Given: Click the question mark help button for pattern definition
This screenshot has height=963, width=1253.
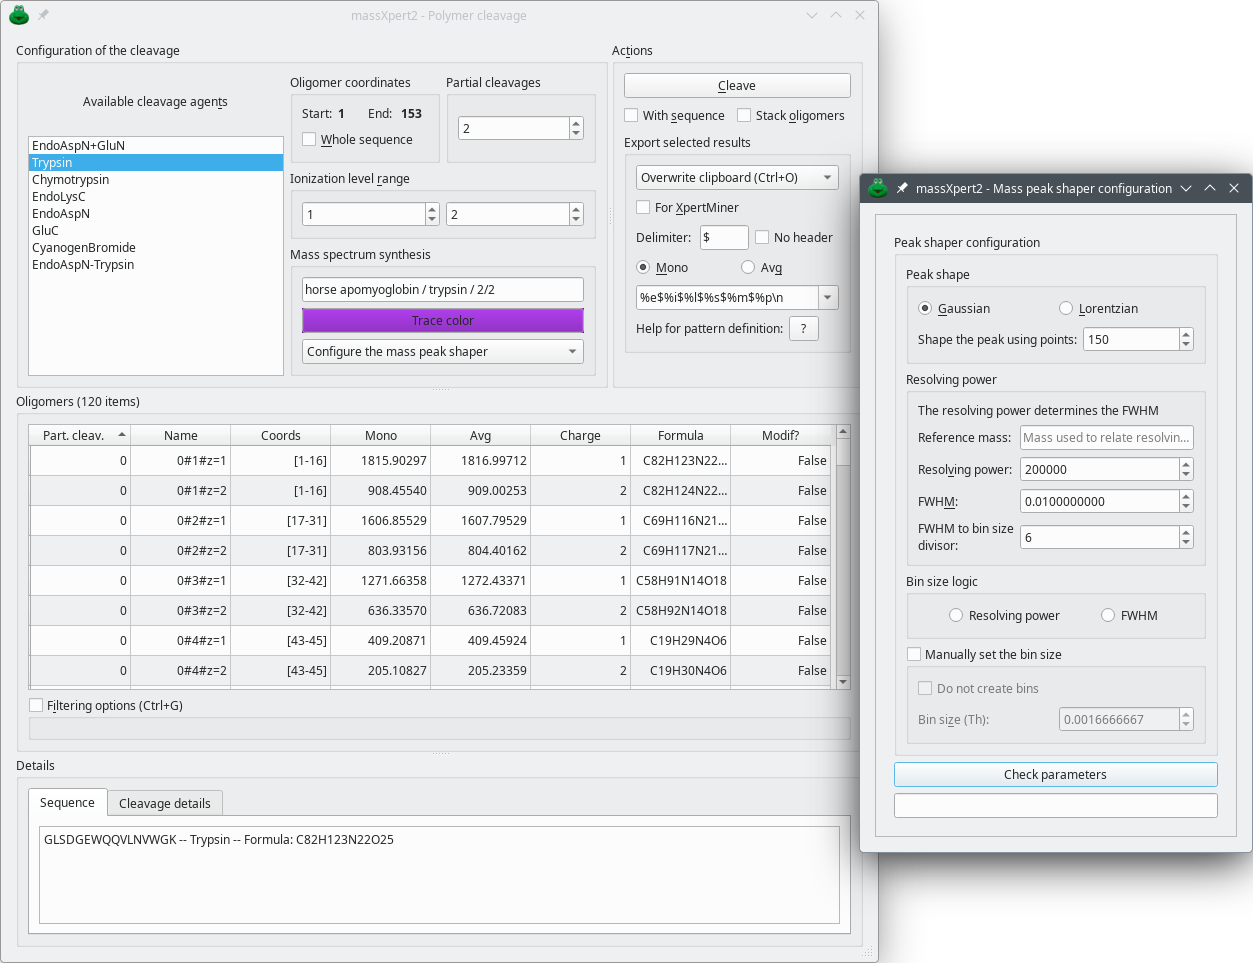Looking at the screenshot, I should pyautogui.click(x=803, y=329).
